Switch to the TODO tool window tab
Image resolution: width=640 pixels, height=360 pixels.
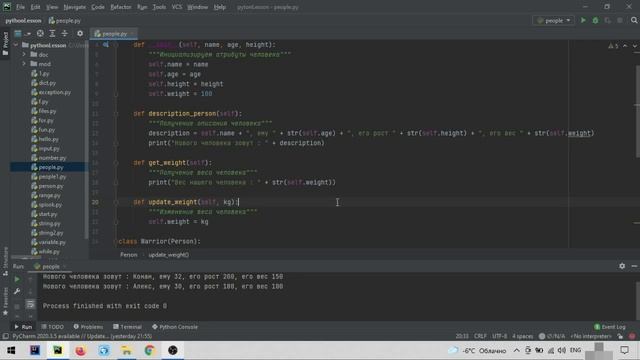click(53, 327)
